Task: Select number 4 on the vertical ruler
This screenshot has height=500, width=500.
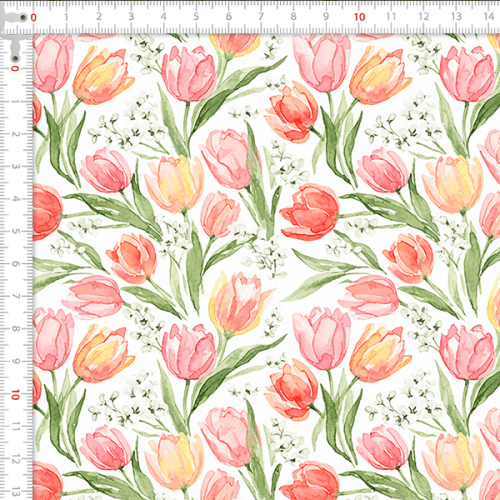Action: pos(16,199)
